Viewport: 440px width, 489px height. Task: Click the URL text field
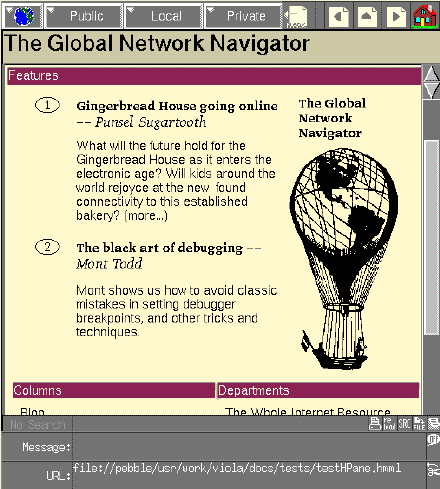[x=249, y=475]
